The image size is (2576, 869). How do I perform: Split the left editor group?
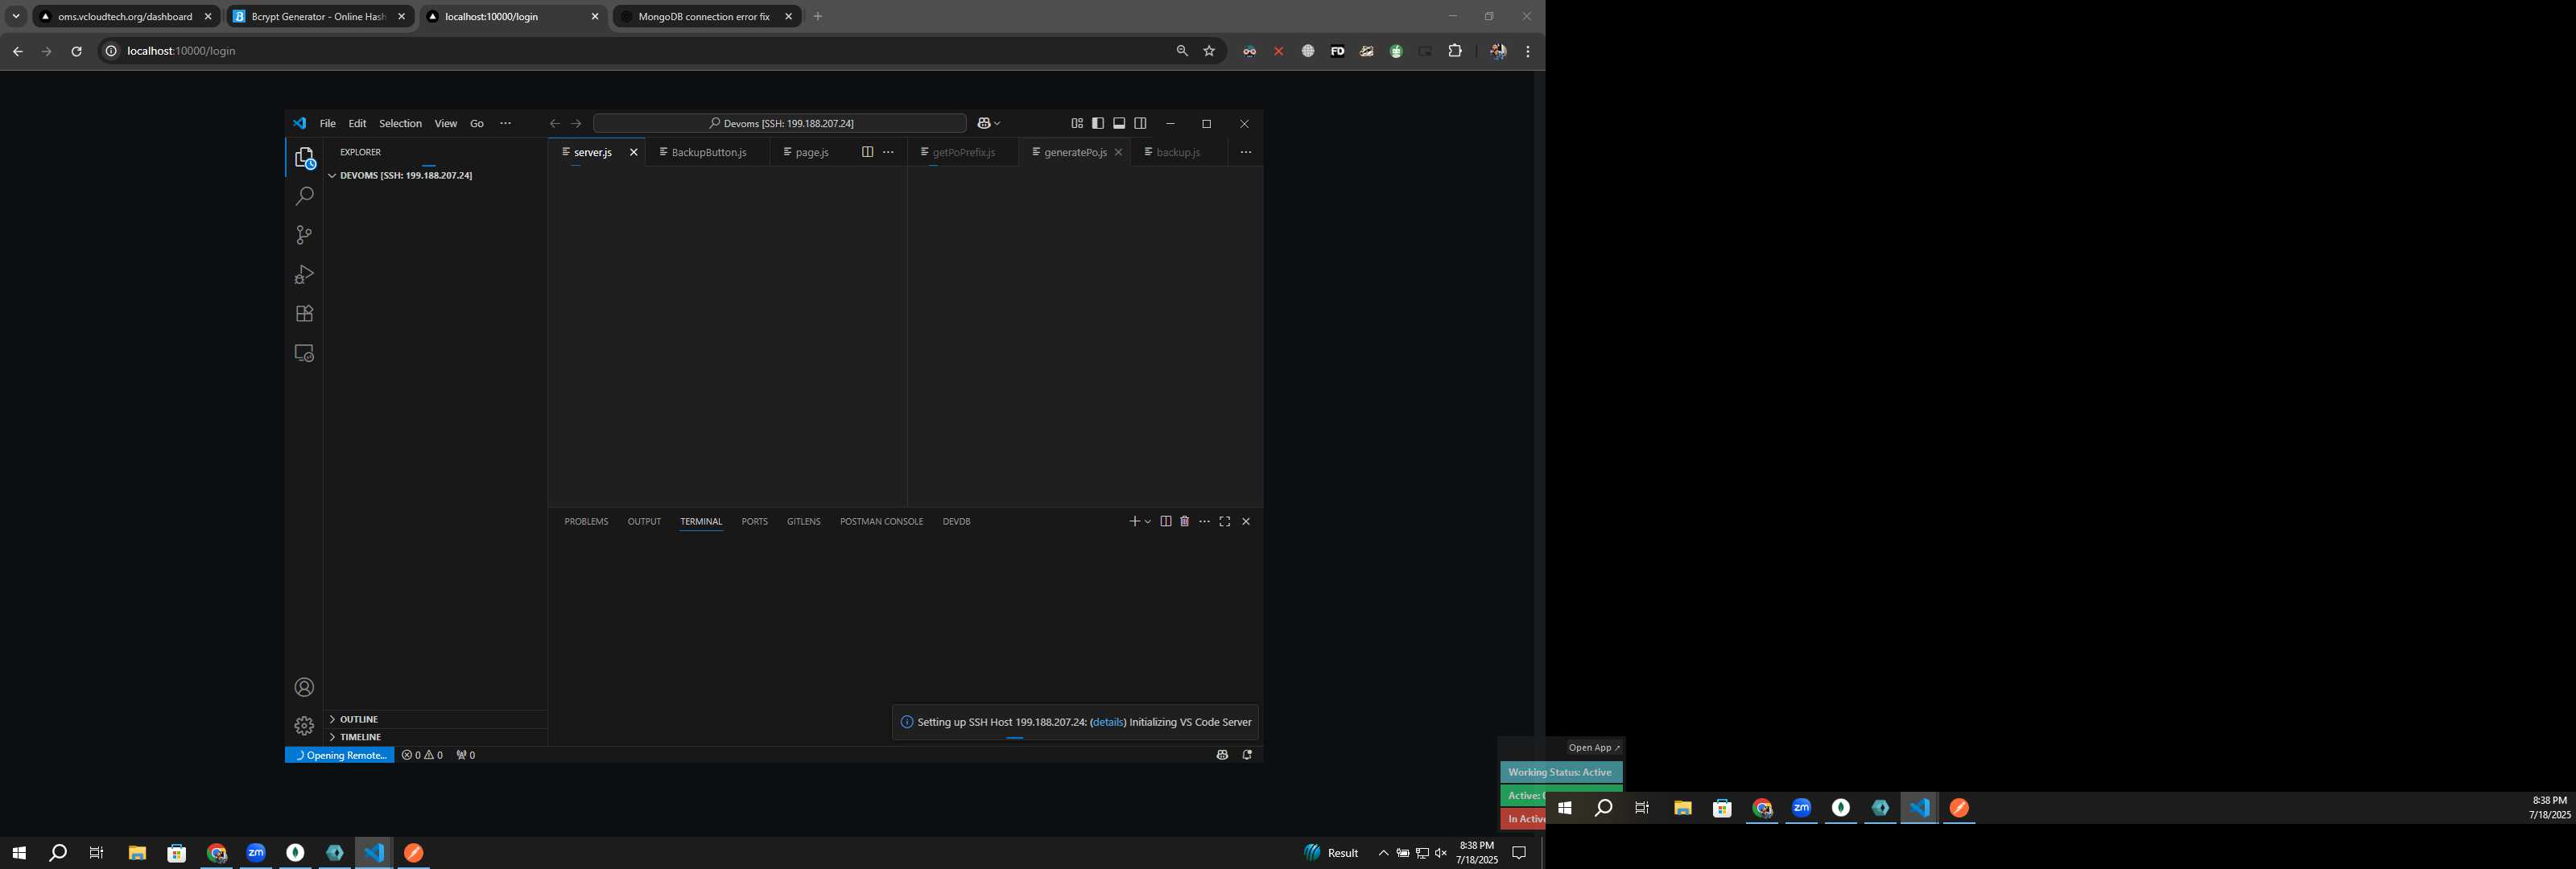pos(867,152)
